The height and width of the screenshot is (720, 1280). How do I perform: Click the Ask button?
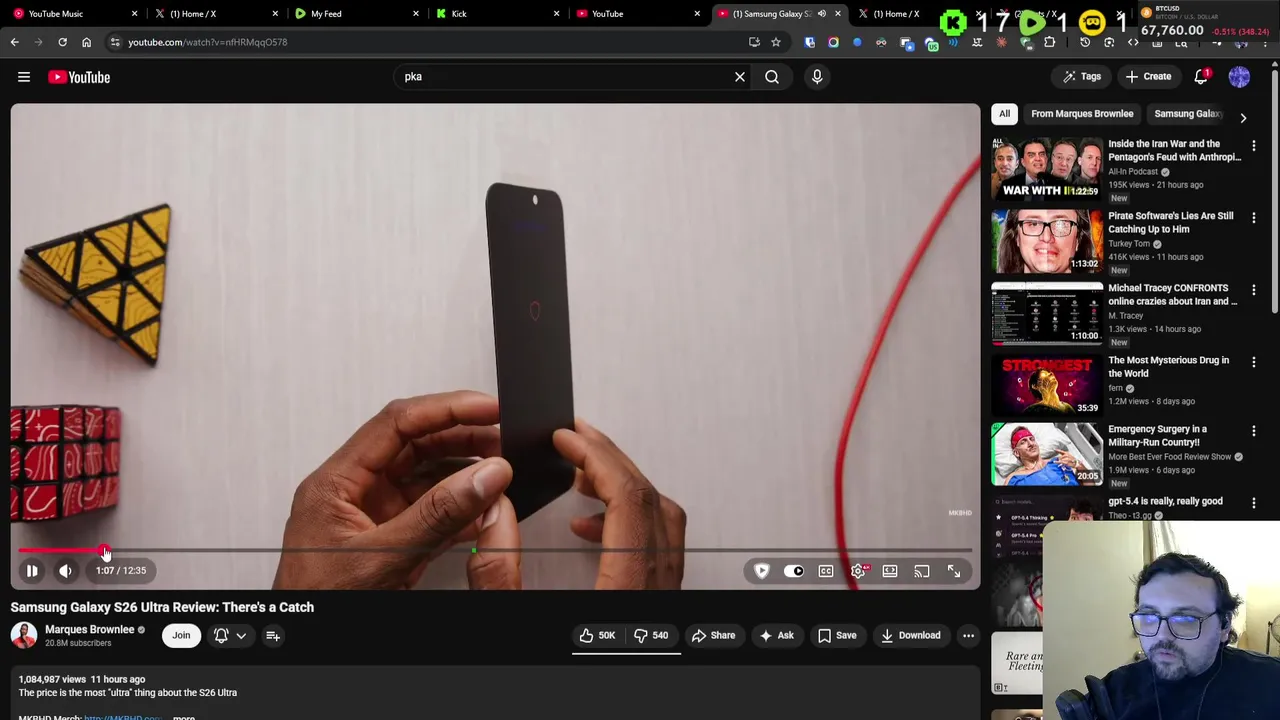pos(777,635)
